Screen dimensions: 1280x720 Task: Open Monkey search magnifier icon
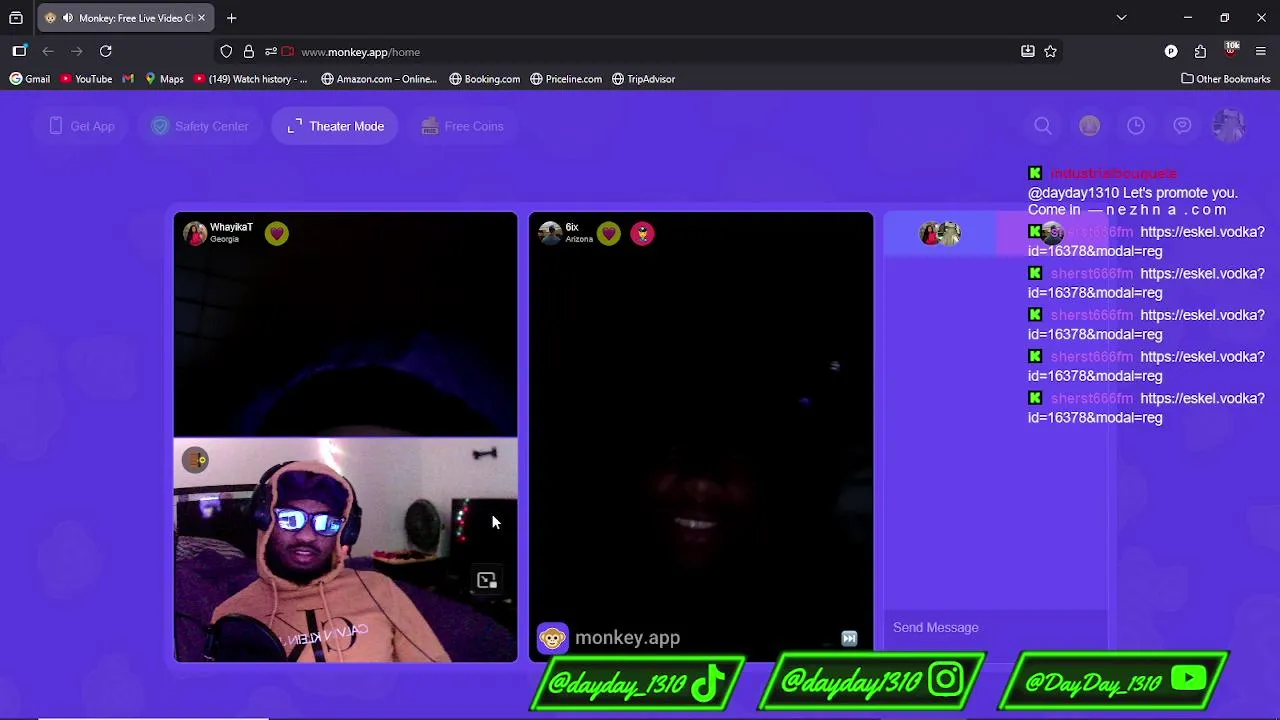coord(1043,126)
